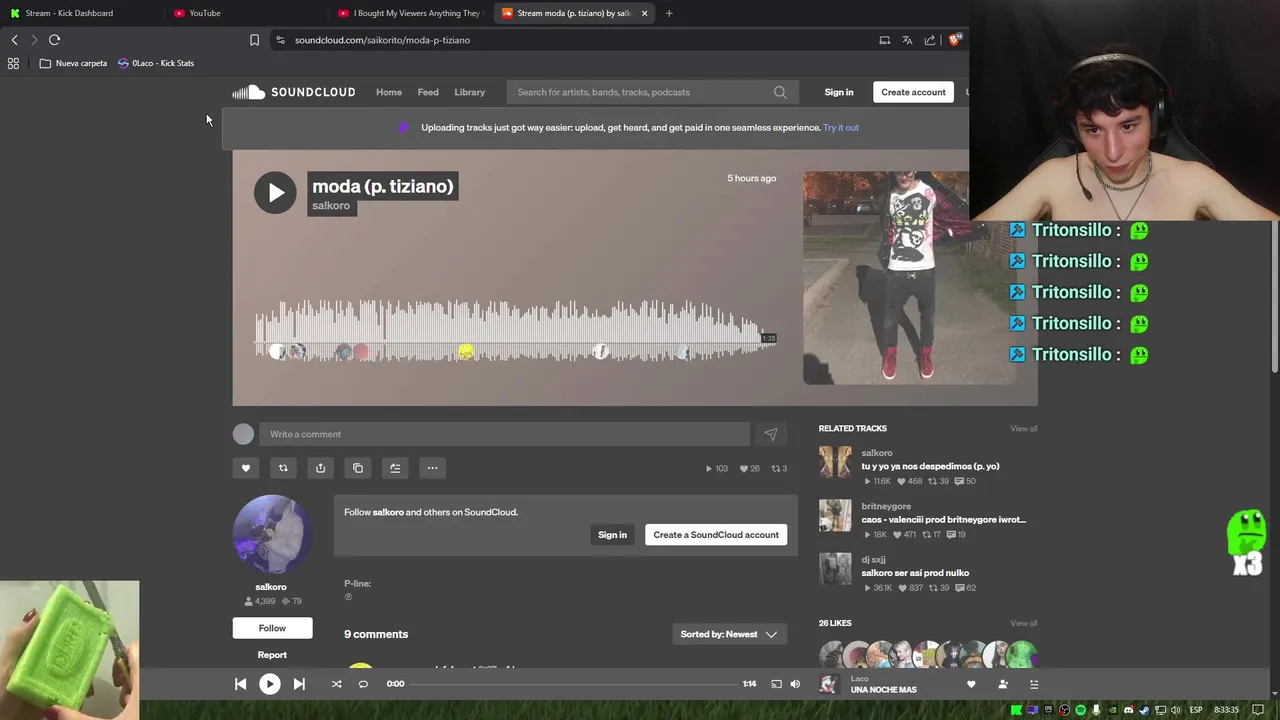The height and width of the screenshot is (720, 1280).
Task: Open related track tu y yo ya nos despedimos
Action: (x=930, y=466)
